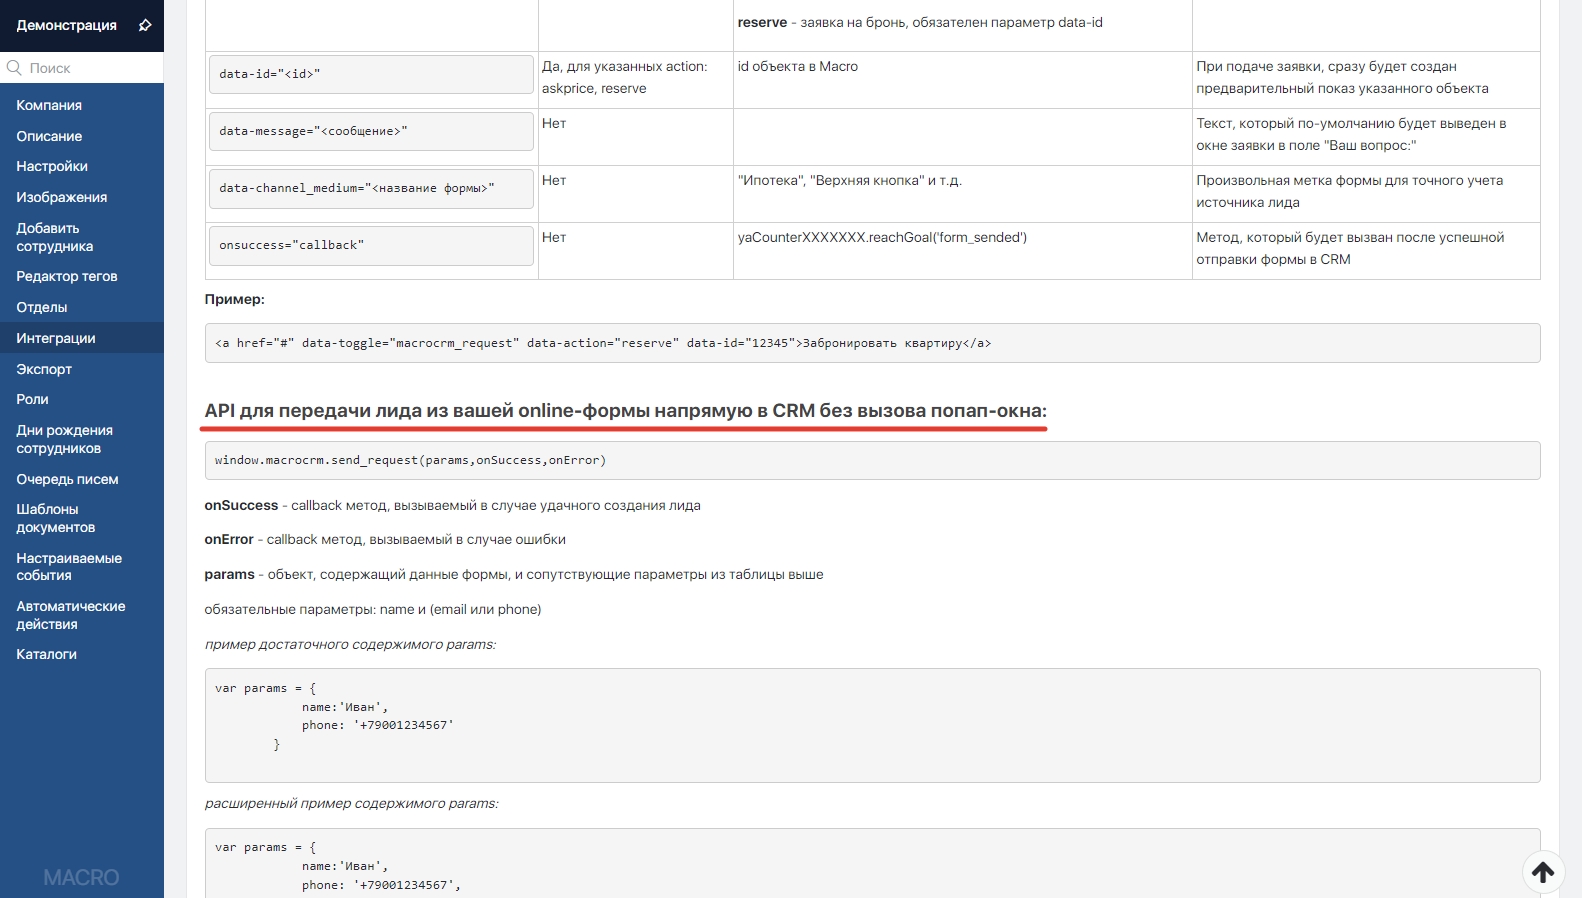The width and height of the screenshot is (1582, 898).
Task: Select the Интеграции menu item
Action: 56,338
